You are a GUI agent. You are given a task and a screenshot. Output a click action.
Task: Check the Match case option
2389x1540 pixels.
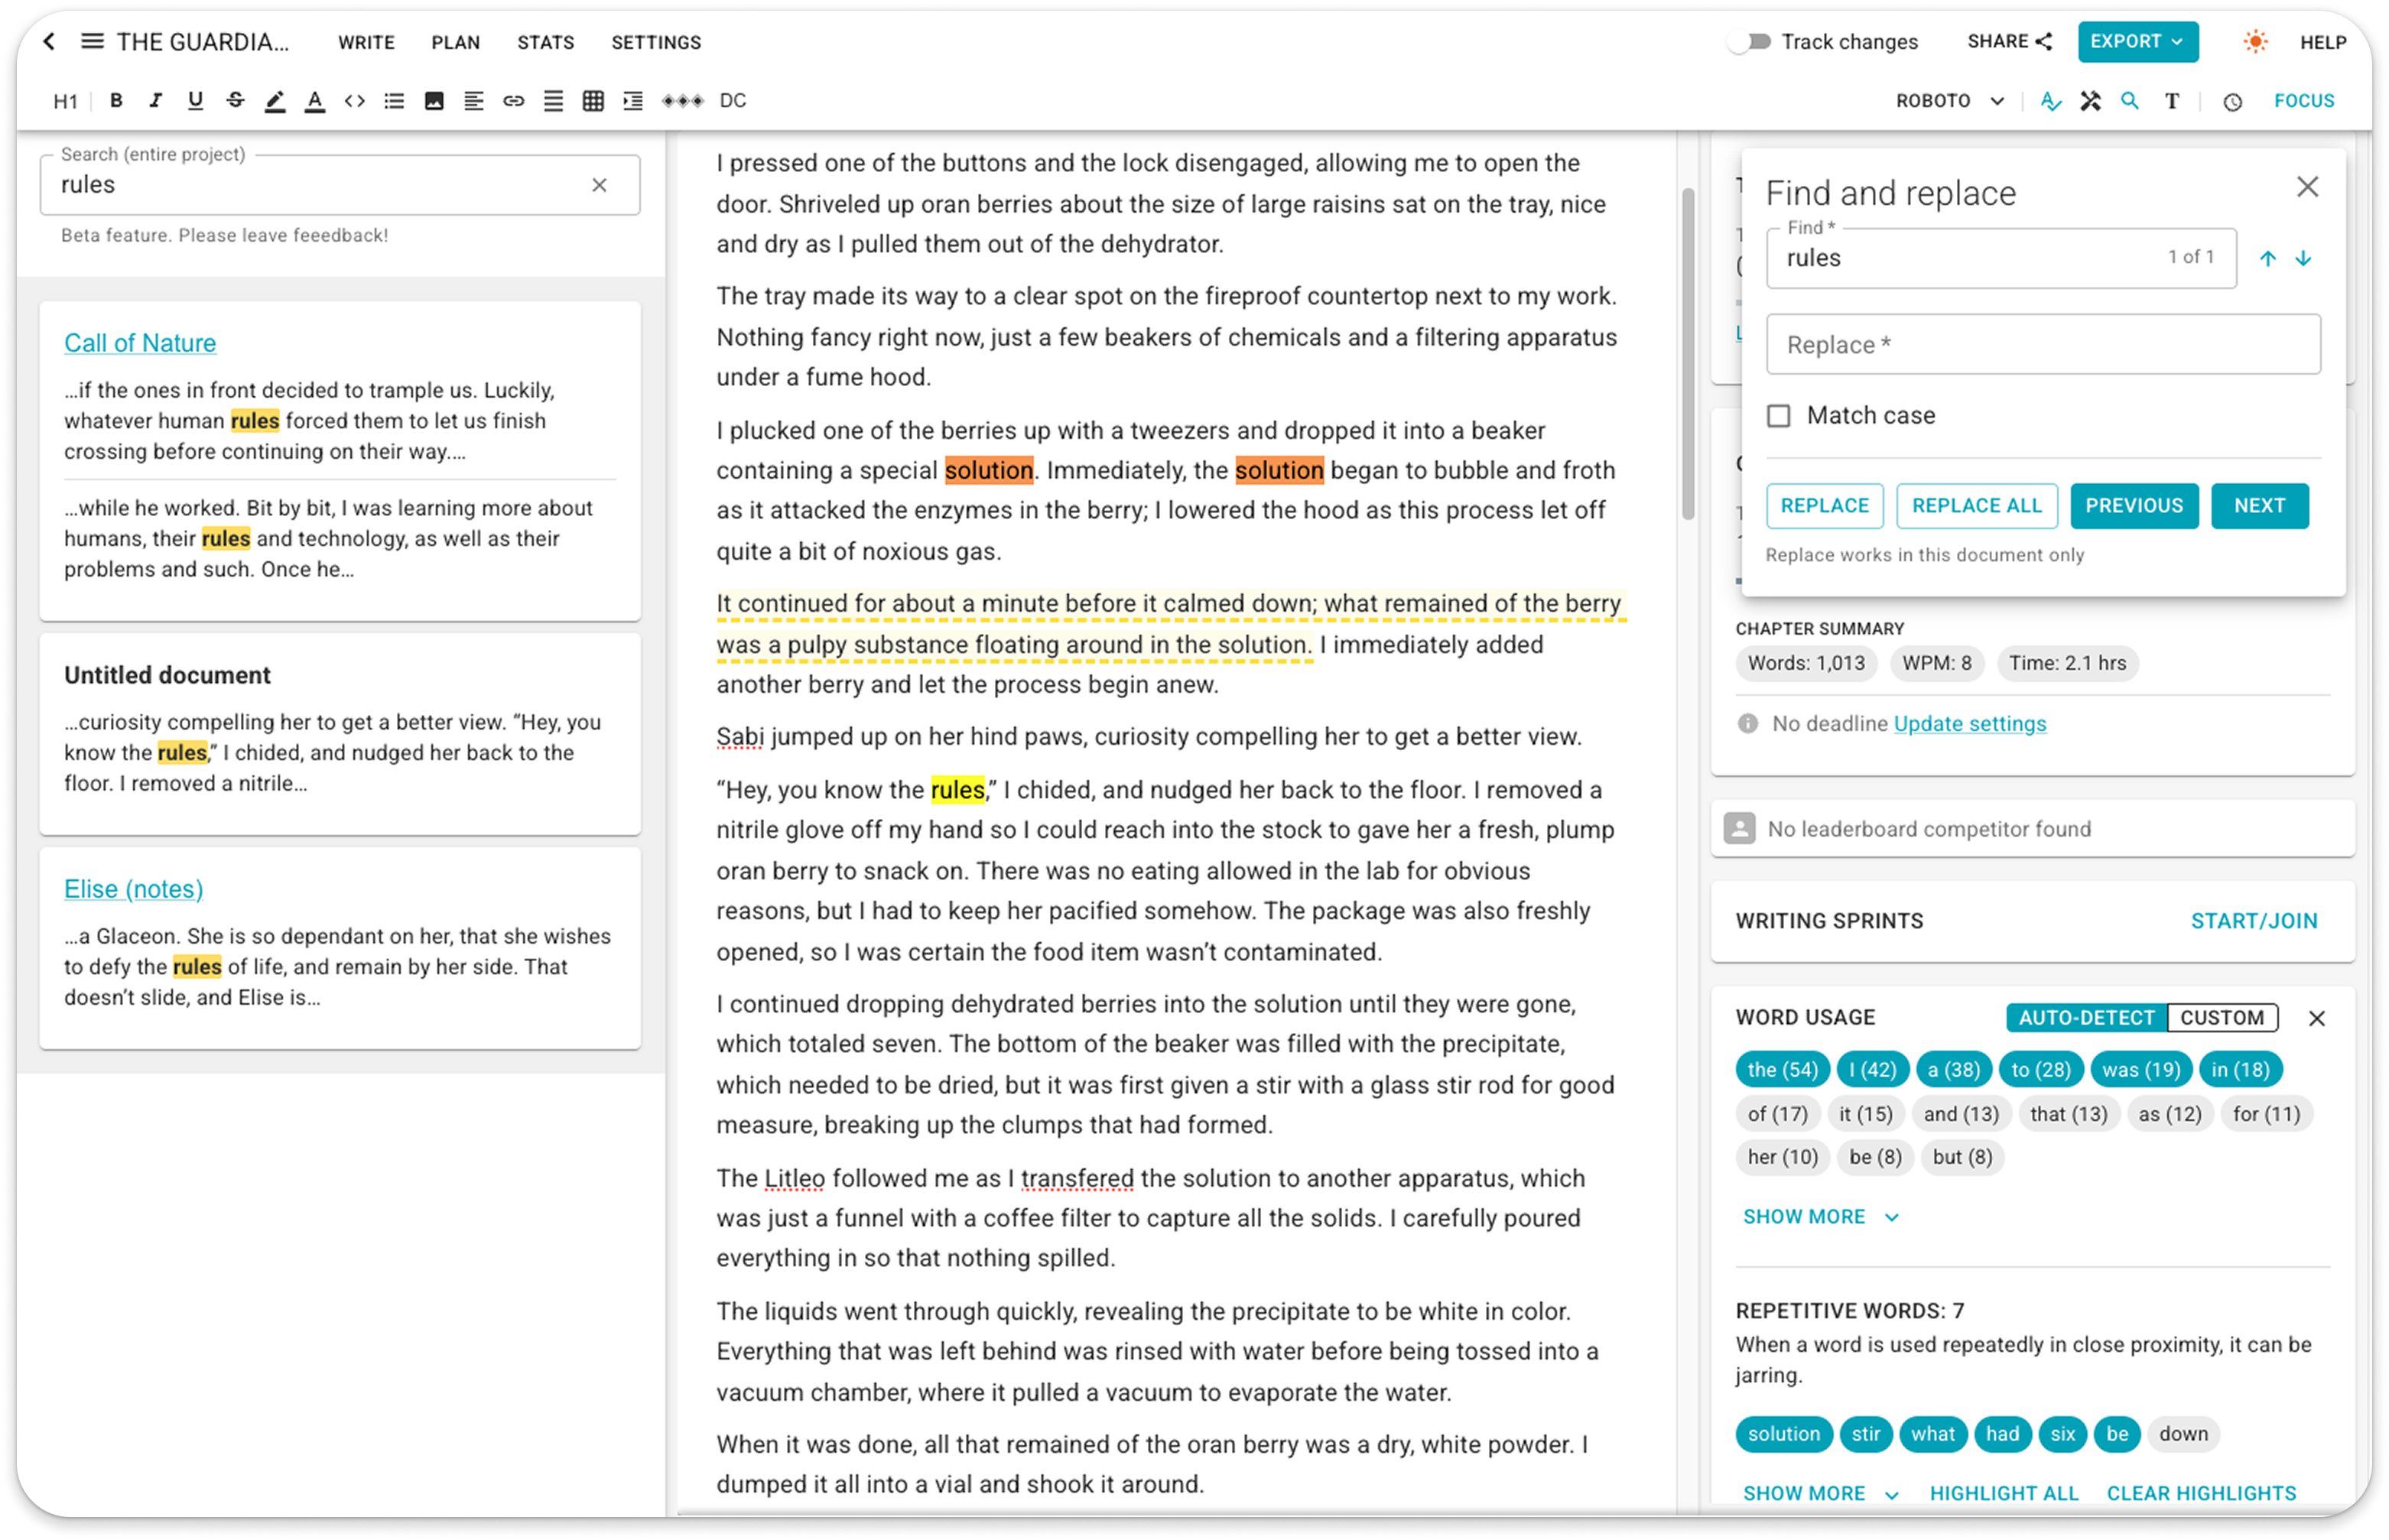[1779, 415]
